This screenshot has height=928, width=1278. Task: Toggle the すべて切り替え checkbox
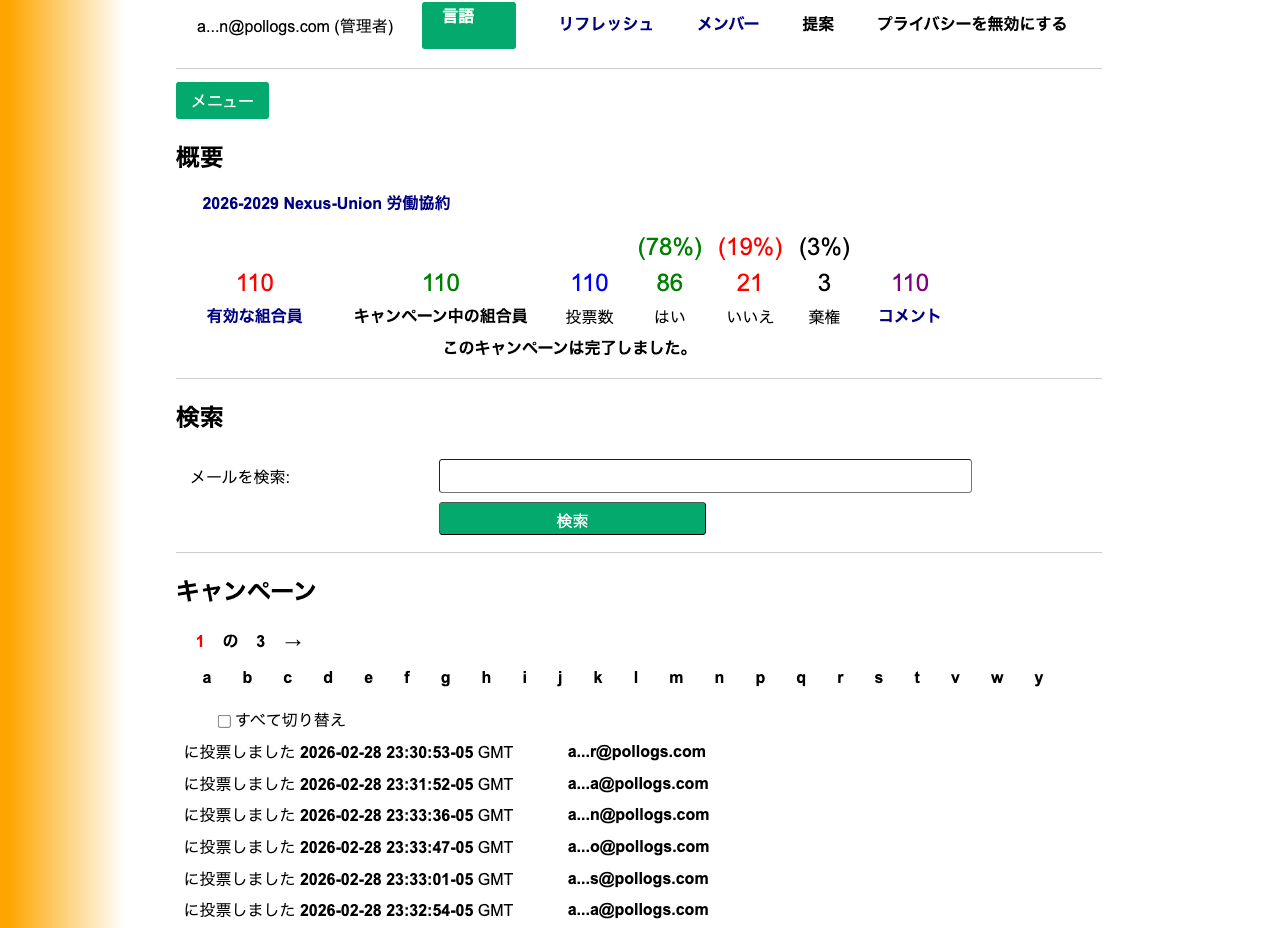click(224, 720)
